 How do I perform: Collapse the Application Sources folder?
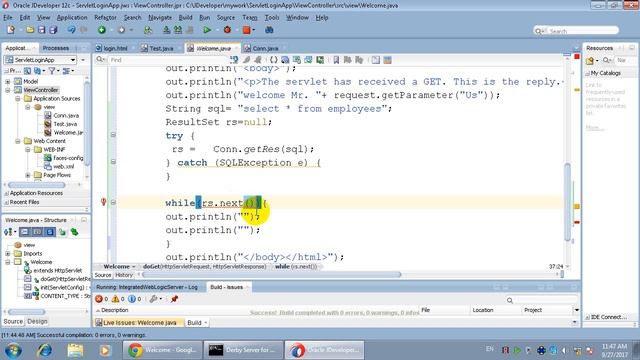pyautogui.click(x=18, y=98)
